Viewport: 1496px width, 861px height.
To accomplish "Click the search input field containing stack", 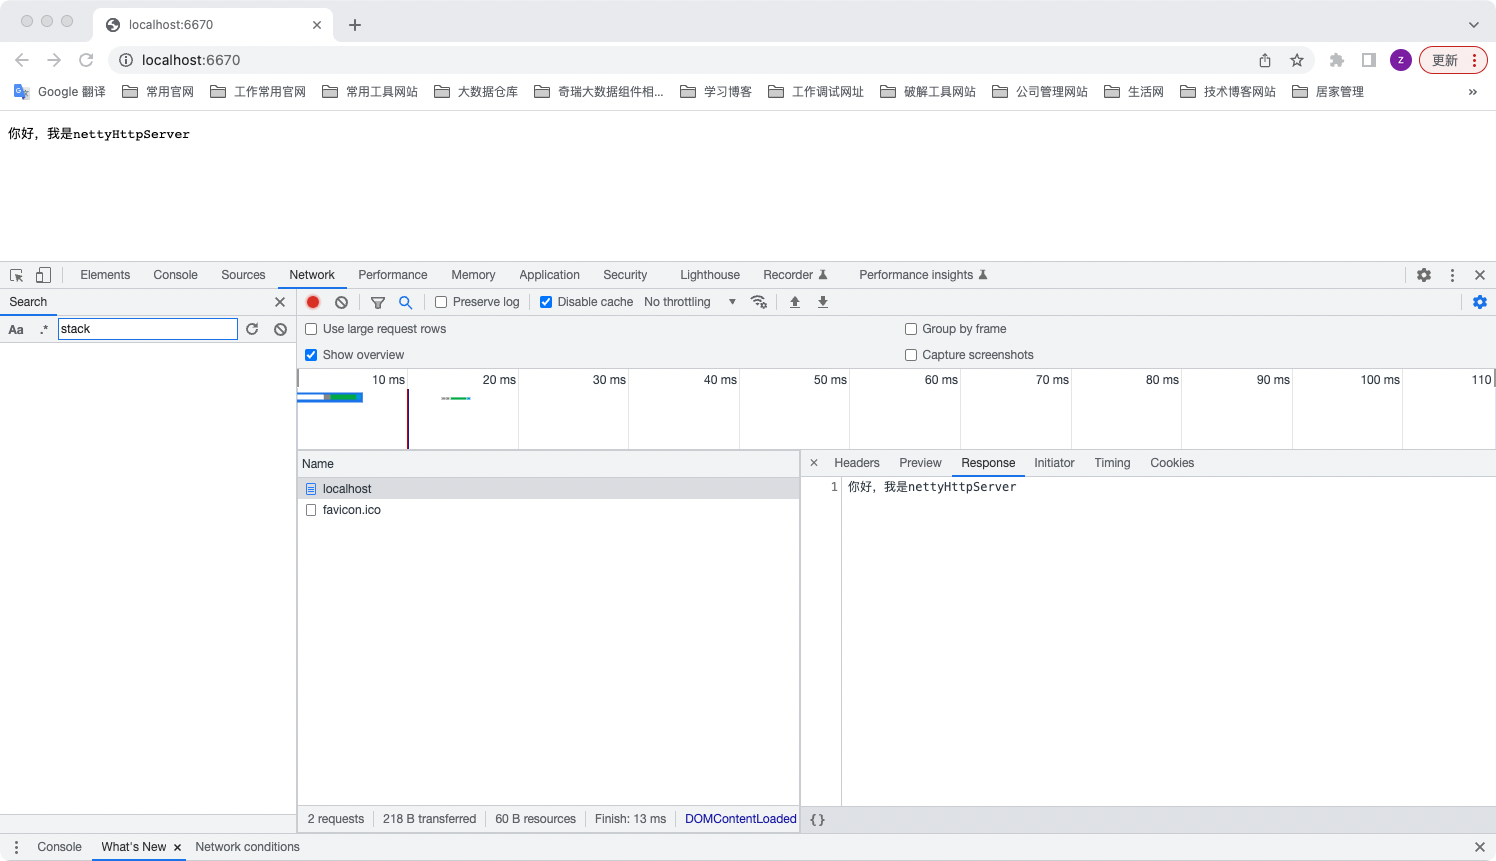I will tap(147, 329).
